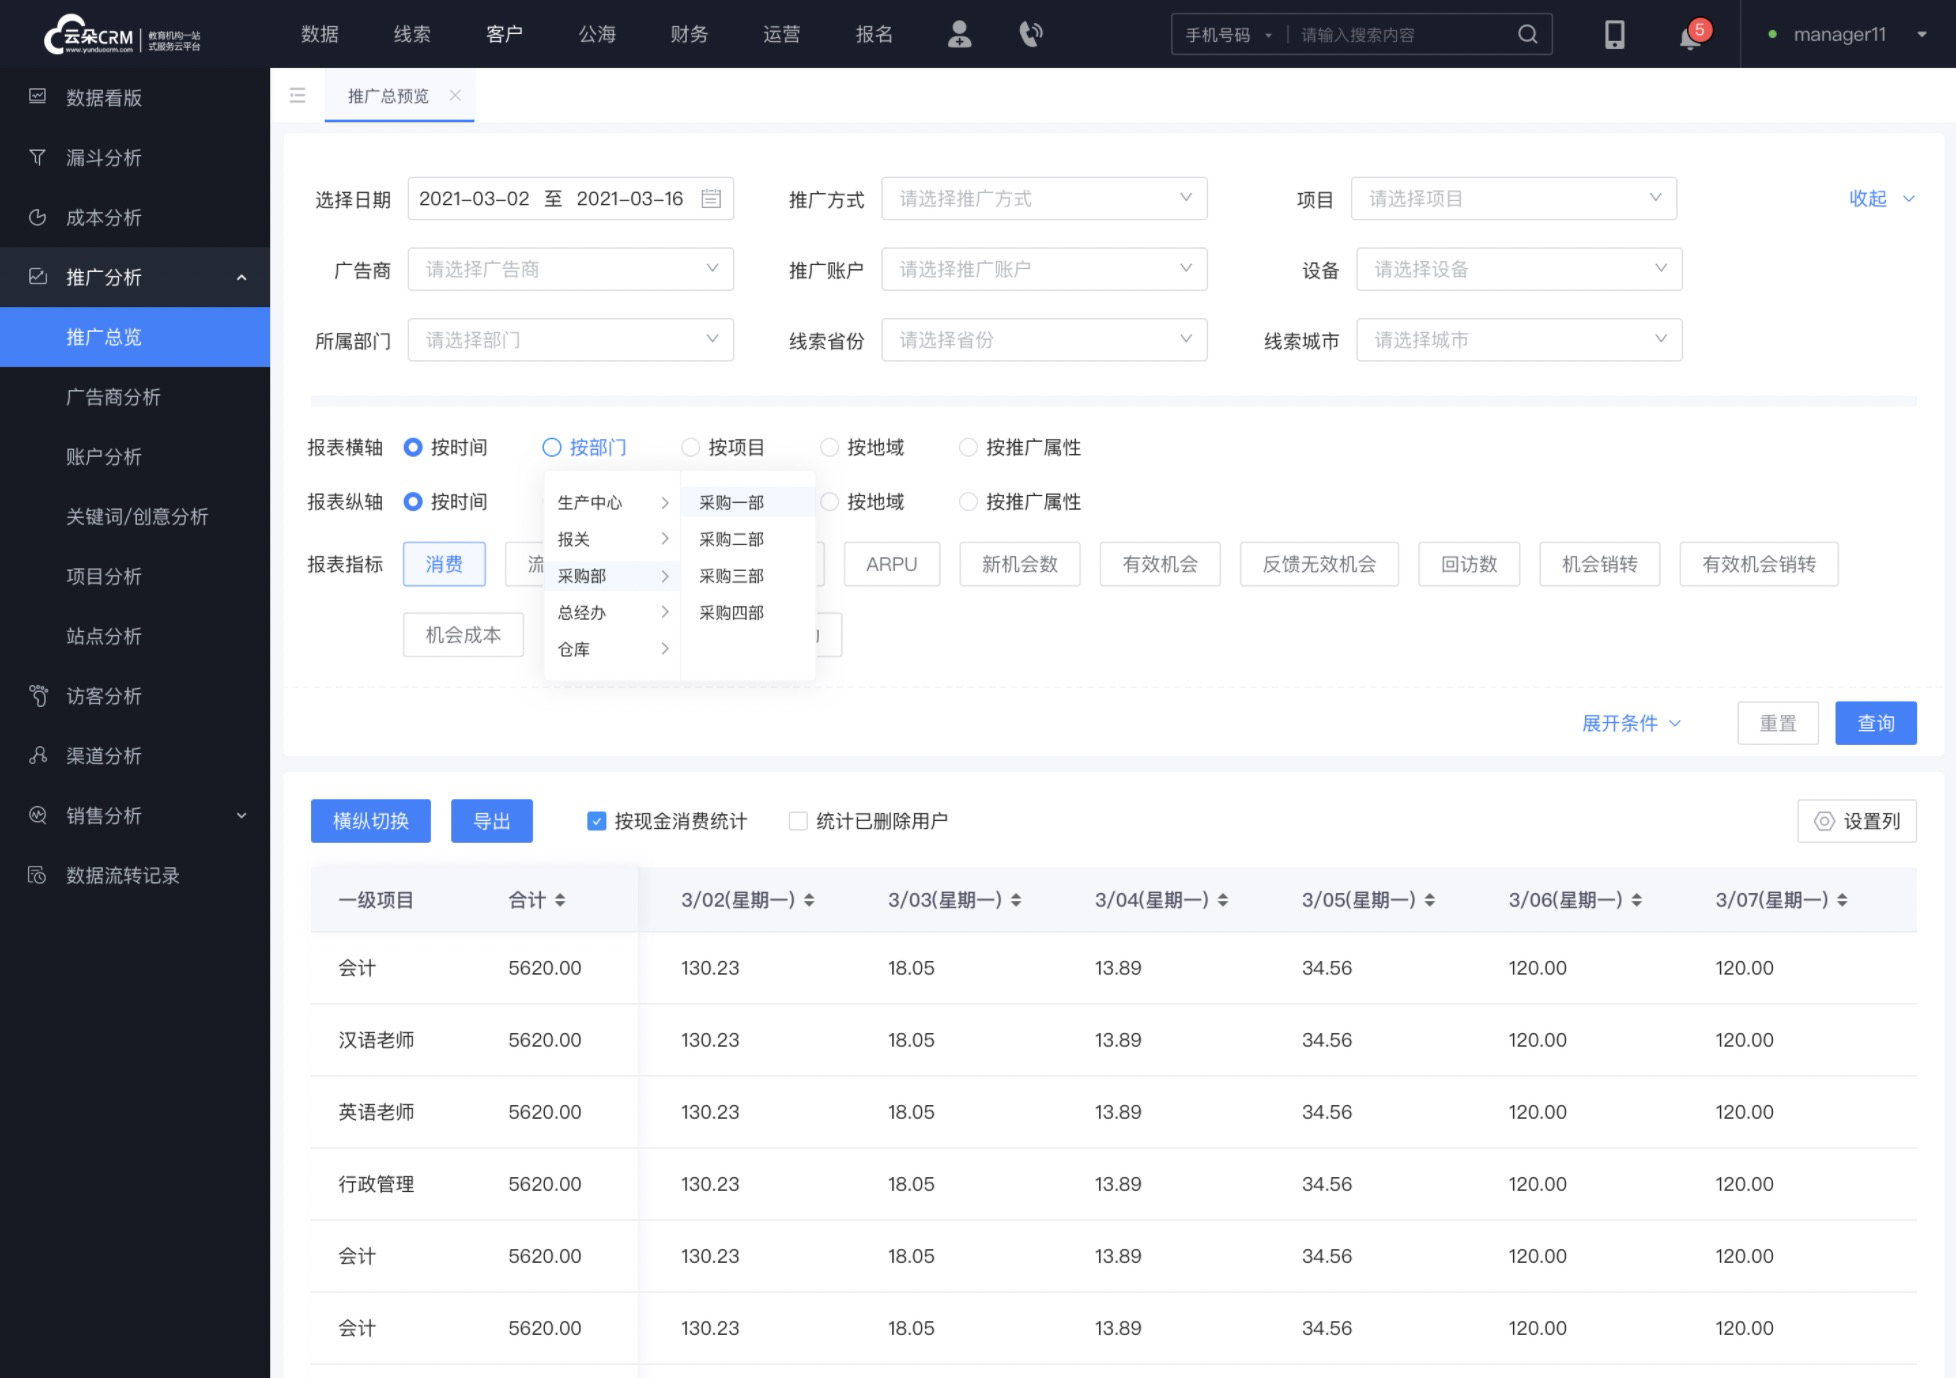
Task: Toggle 按现金消费统计 checkbox on
Action: click(596, 820)
